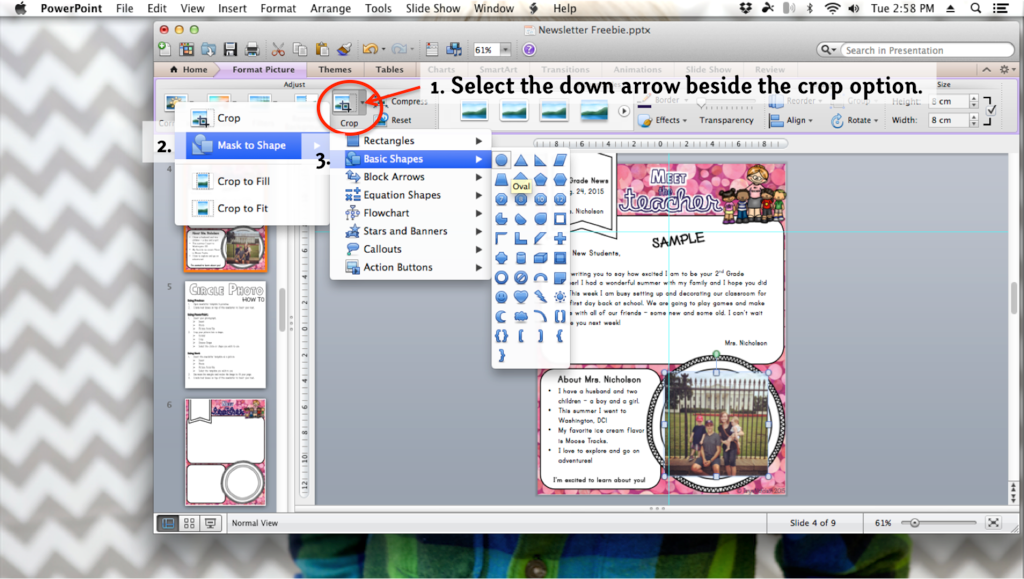Open the Rotate dropdown
Viewport: 1024px width, 579px height.
point(855,120)
